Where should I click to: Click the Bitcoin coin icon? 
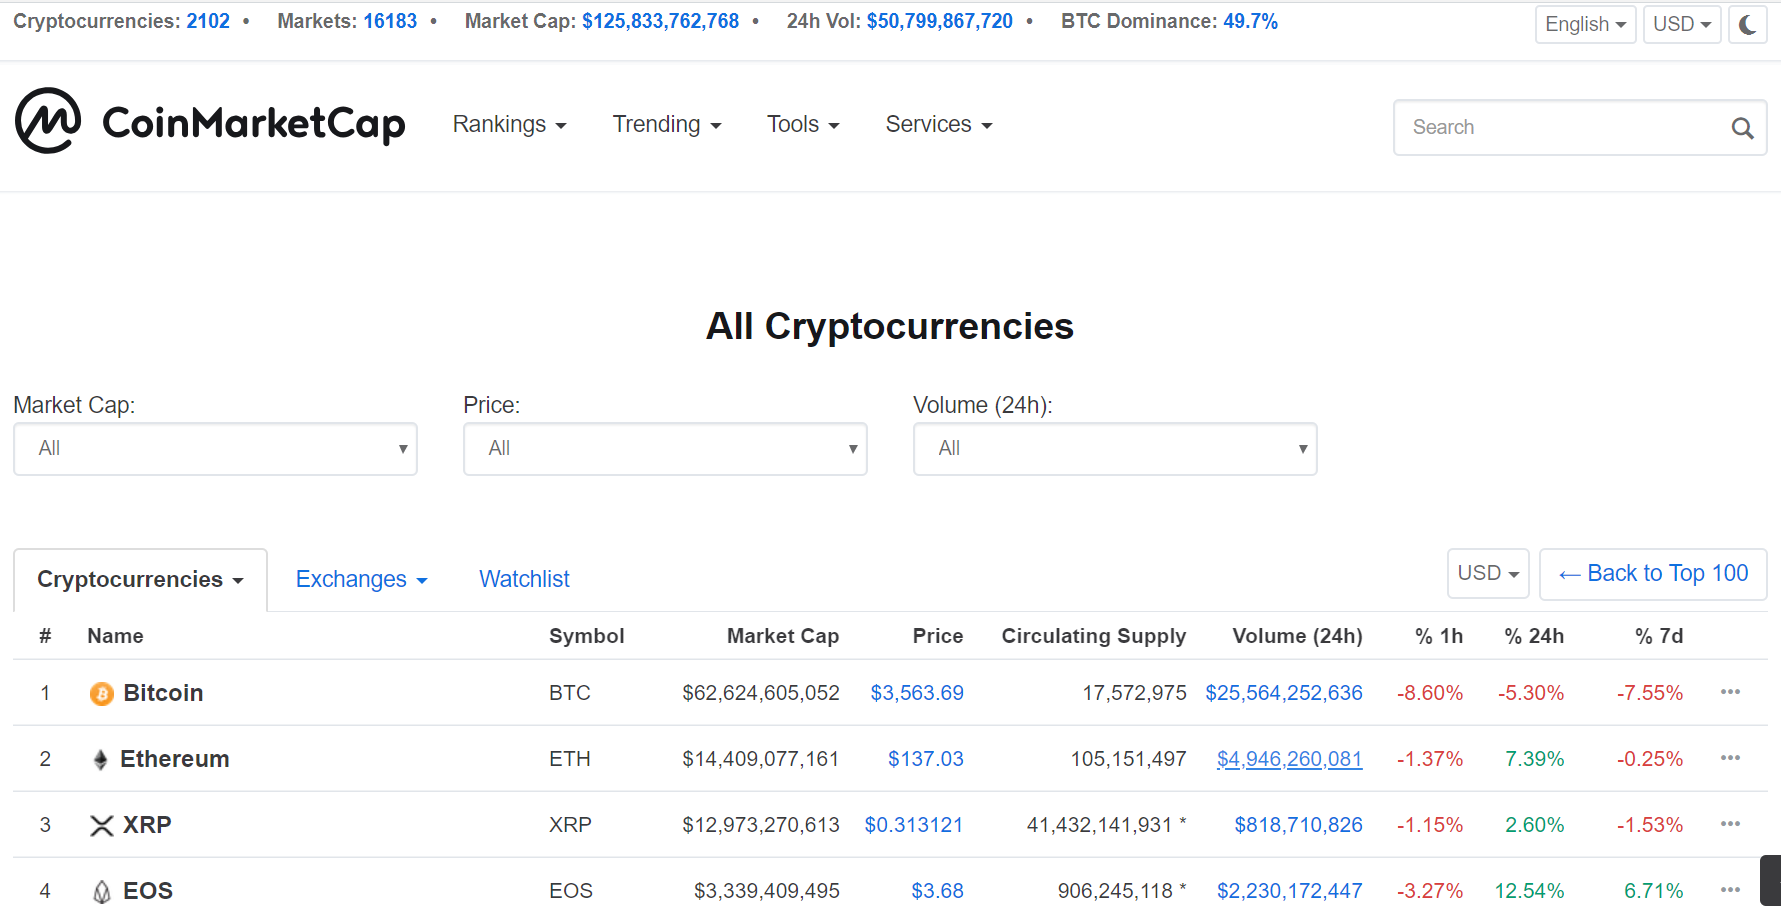coord(101,693)
